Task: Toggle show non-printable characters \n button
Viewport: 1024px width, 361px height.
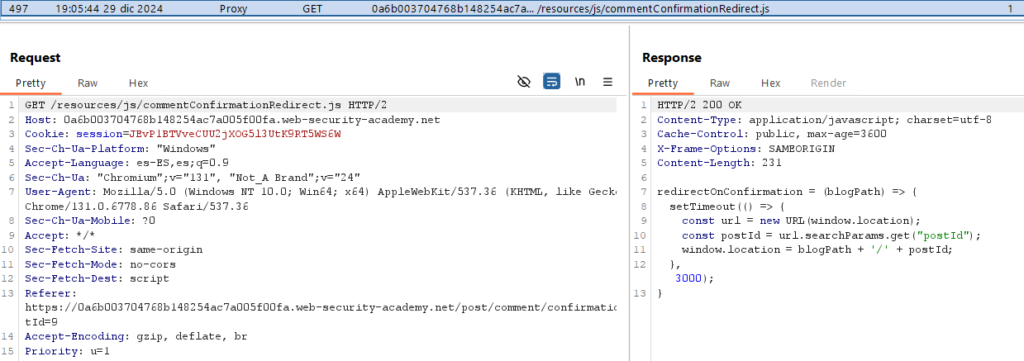Action: [x=579, y=82]
